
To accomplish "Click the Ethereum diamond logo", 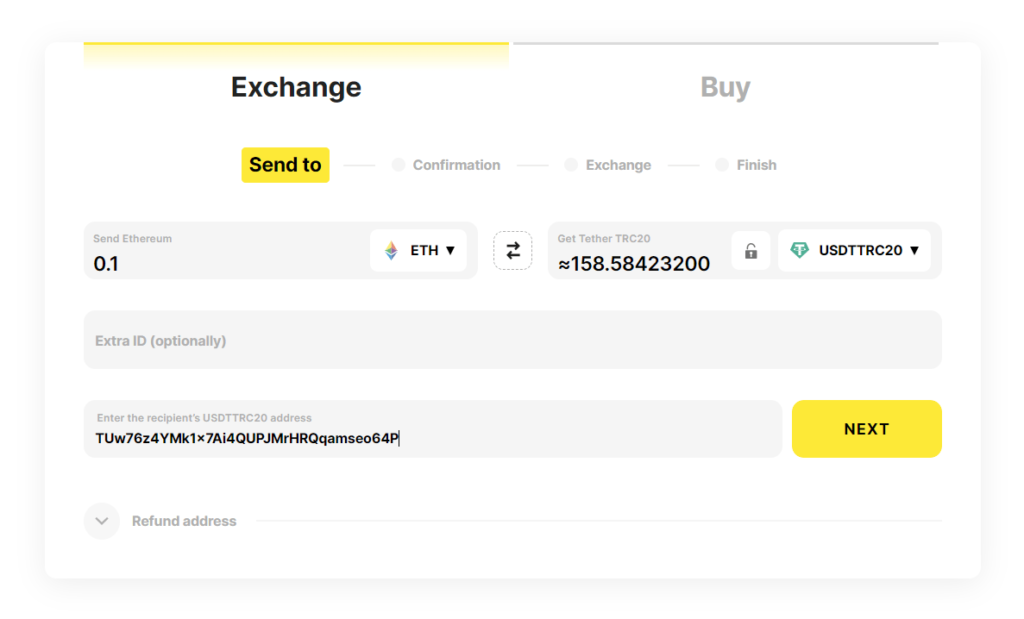I will (391, 251).
